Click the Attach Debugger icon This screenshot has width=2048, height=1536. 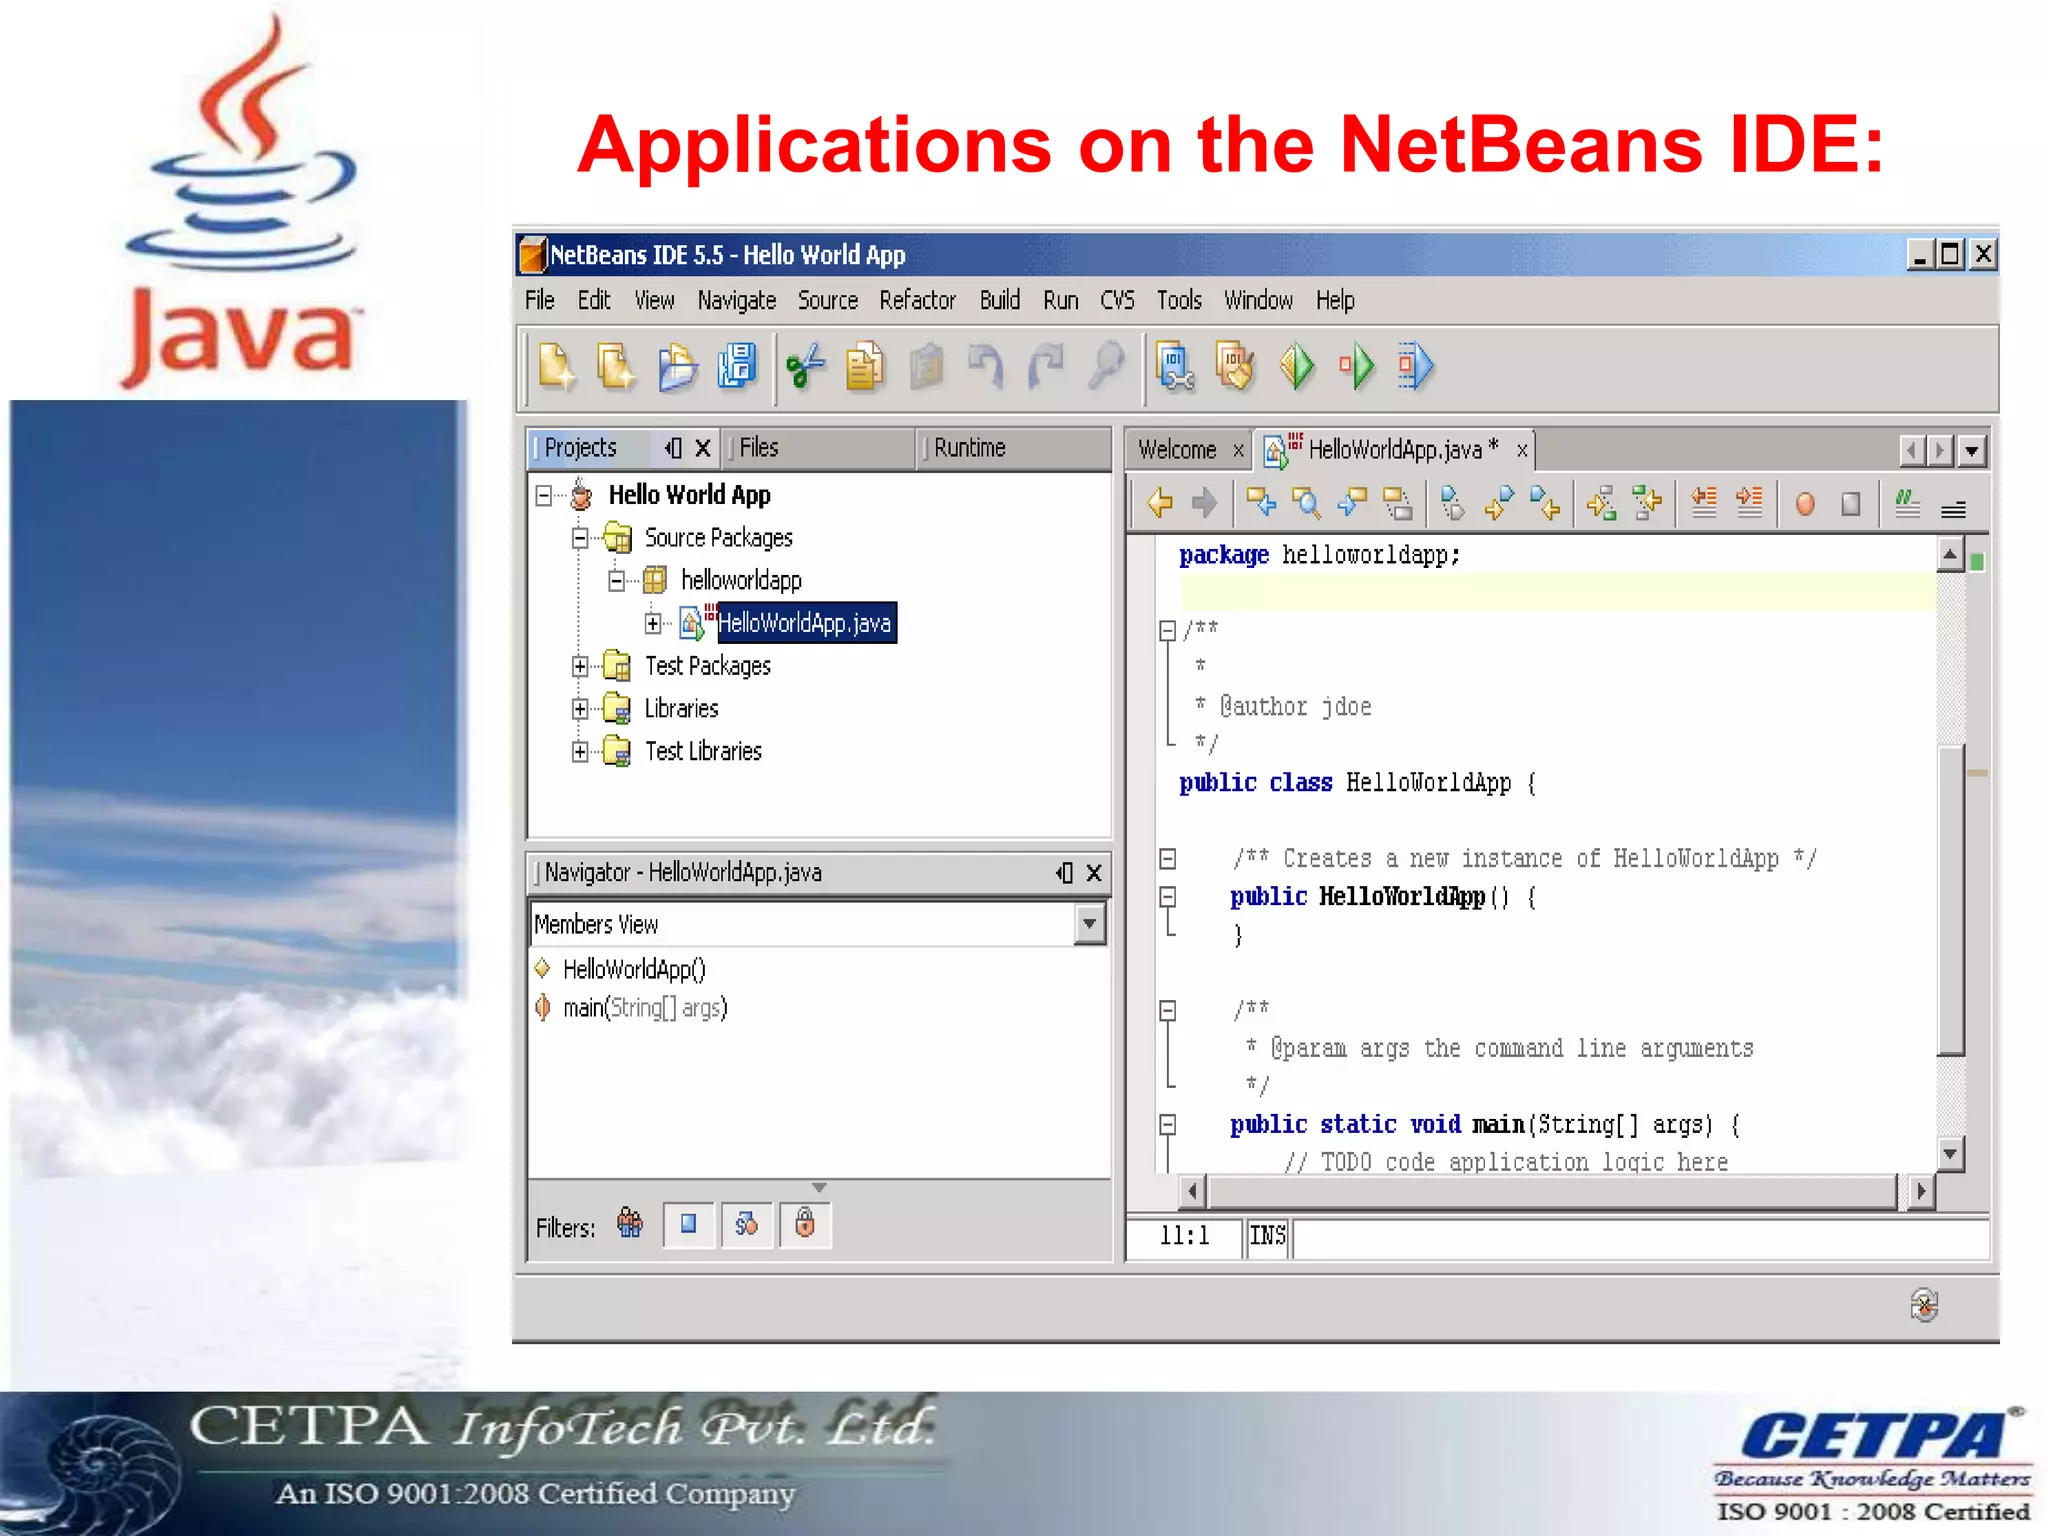pos(1416,366)
